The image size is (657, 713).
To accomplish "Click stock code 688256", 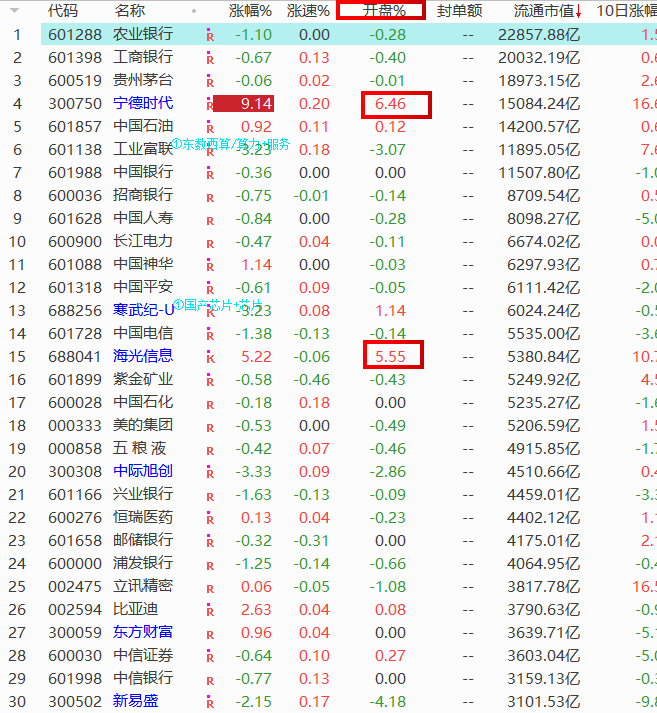I will pos(75,311).
